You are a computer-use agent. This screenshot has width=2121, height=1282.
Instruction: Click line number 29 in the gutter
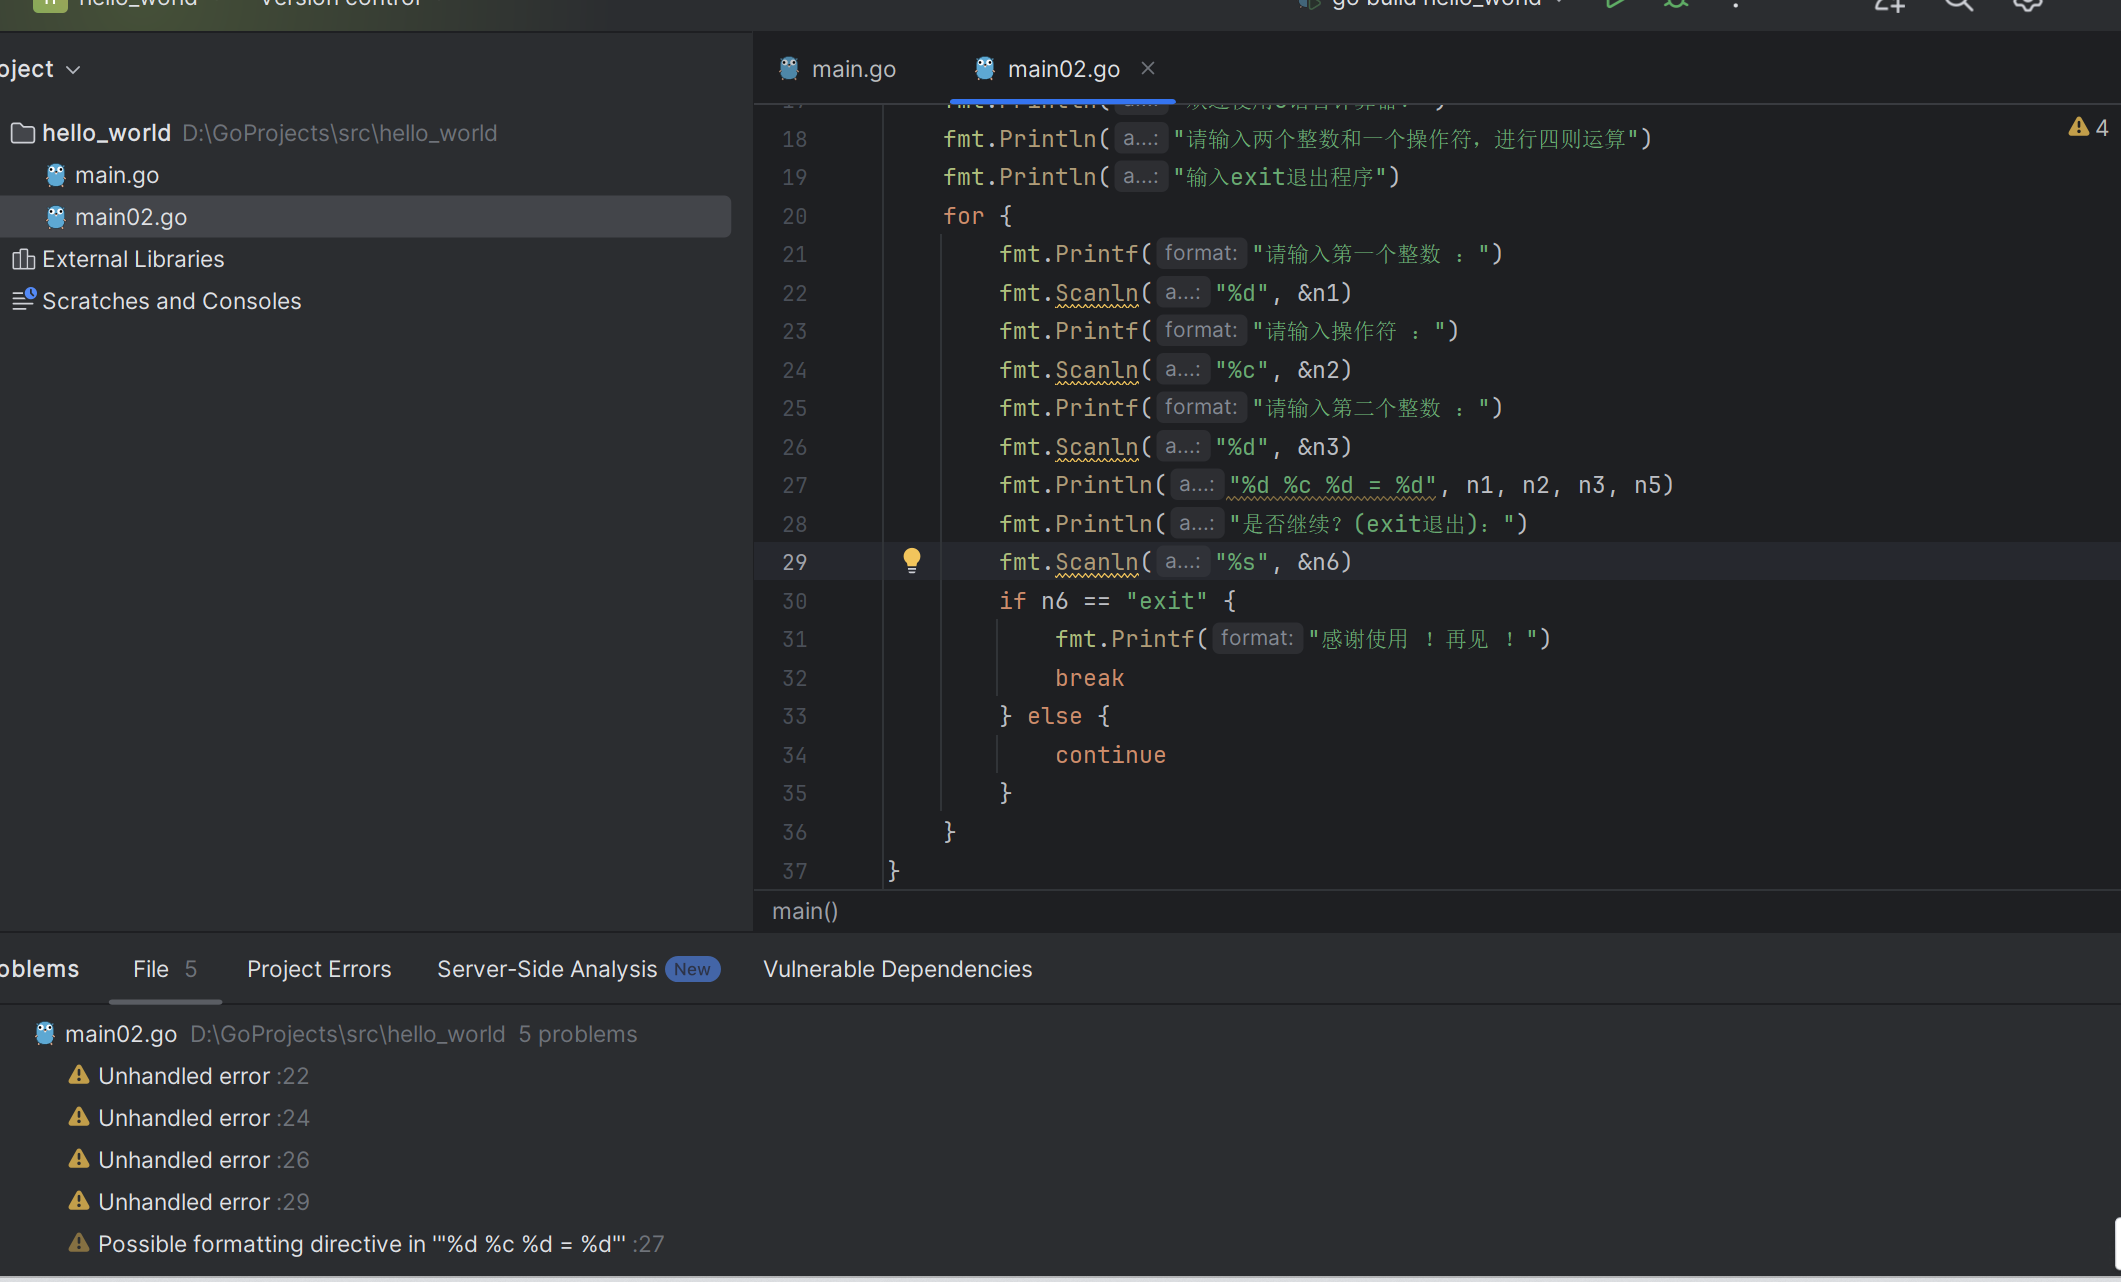795,562
